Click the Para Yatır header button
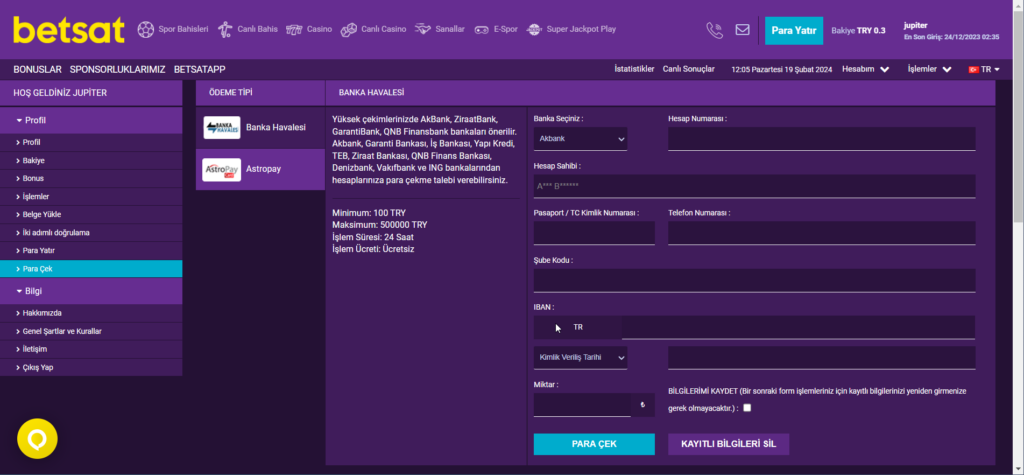1024x475 pixels. [x=793, y=31]
